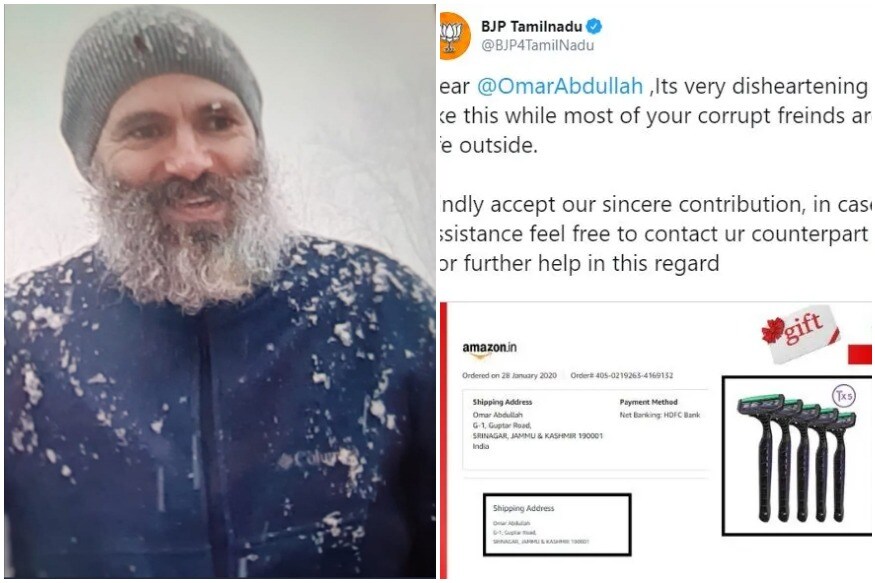Click the Tx5 badge on razor picture
The height and width of the screenshot is (583, 875).
point(843,396)
